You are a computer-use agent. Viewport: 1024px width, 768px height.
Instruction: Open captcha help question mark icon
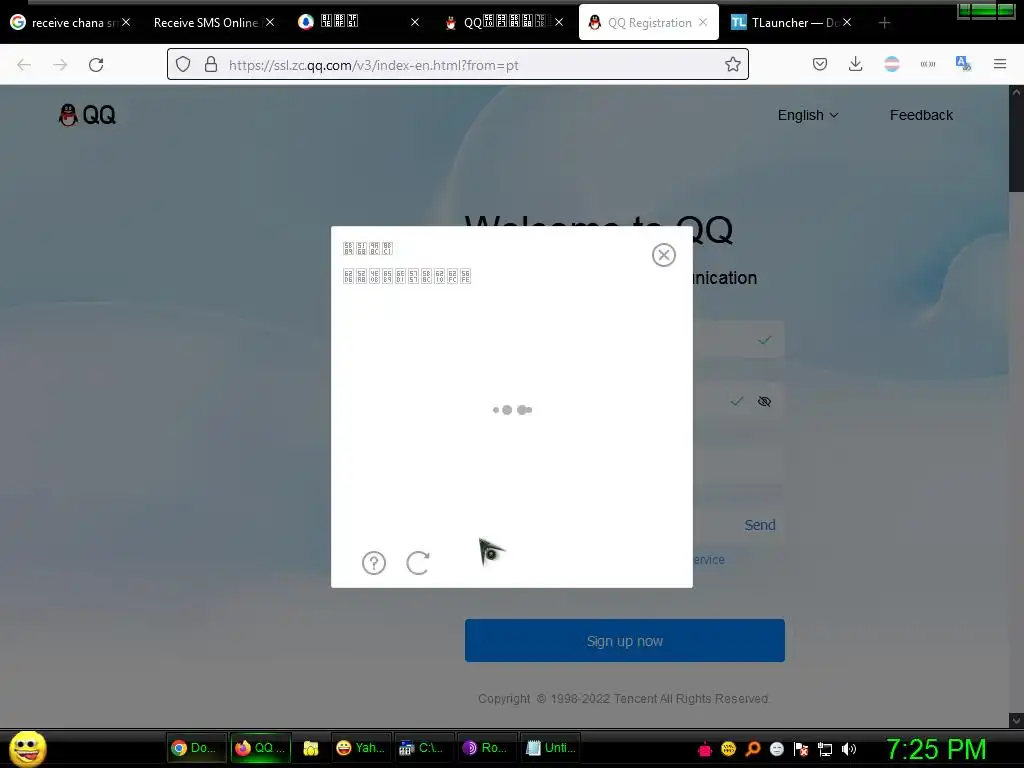point(374,562)
